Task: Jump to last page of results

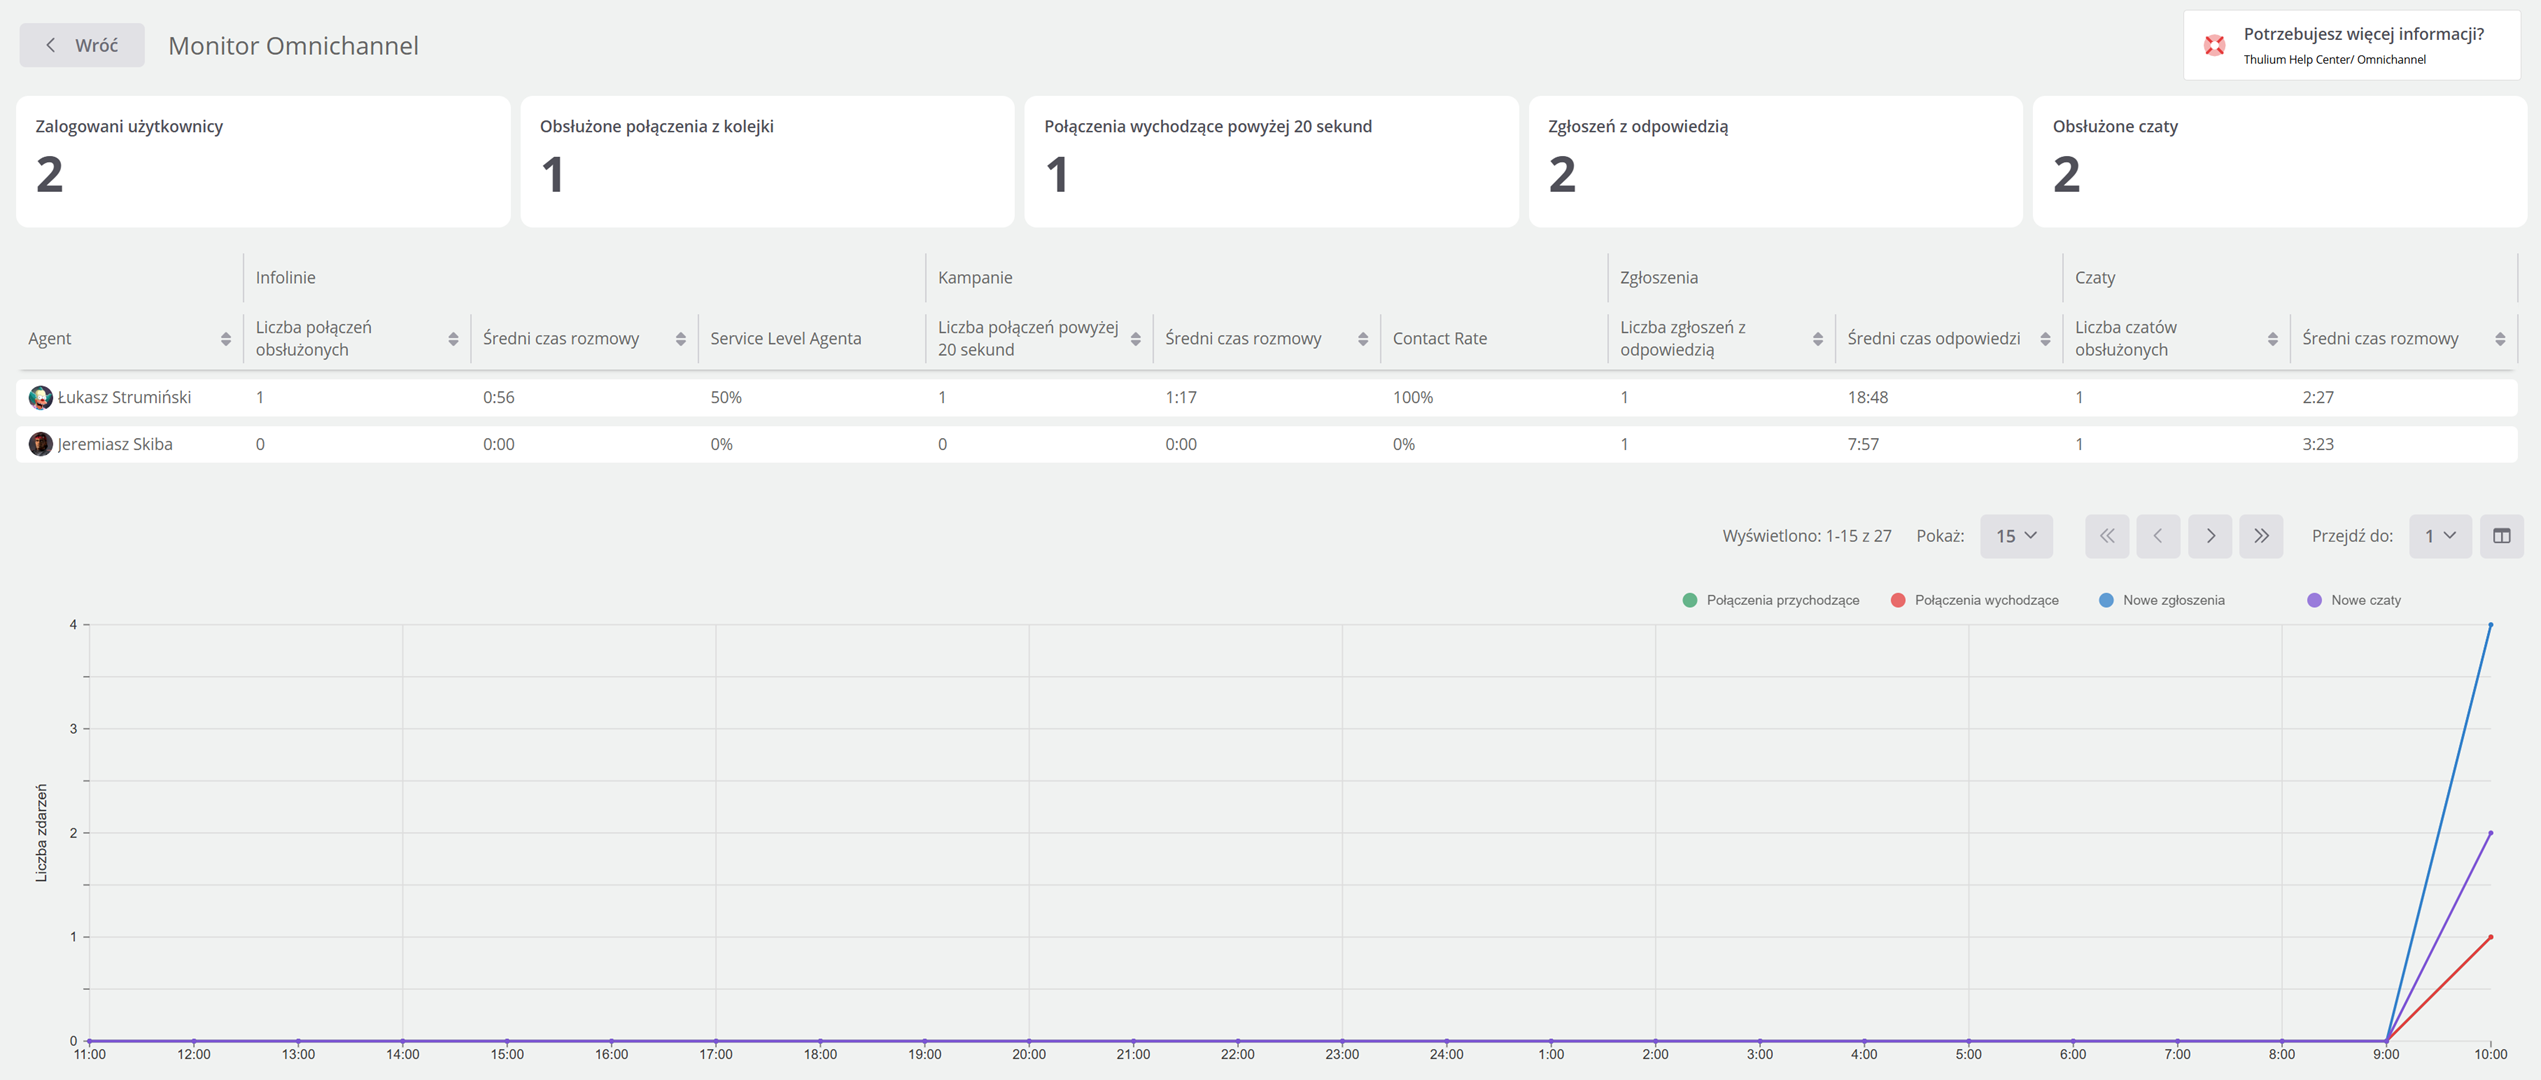Action: coord(2261,536)
